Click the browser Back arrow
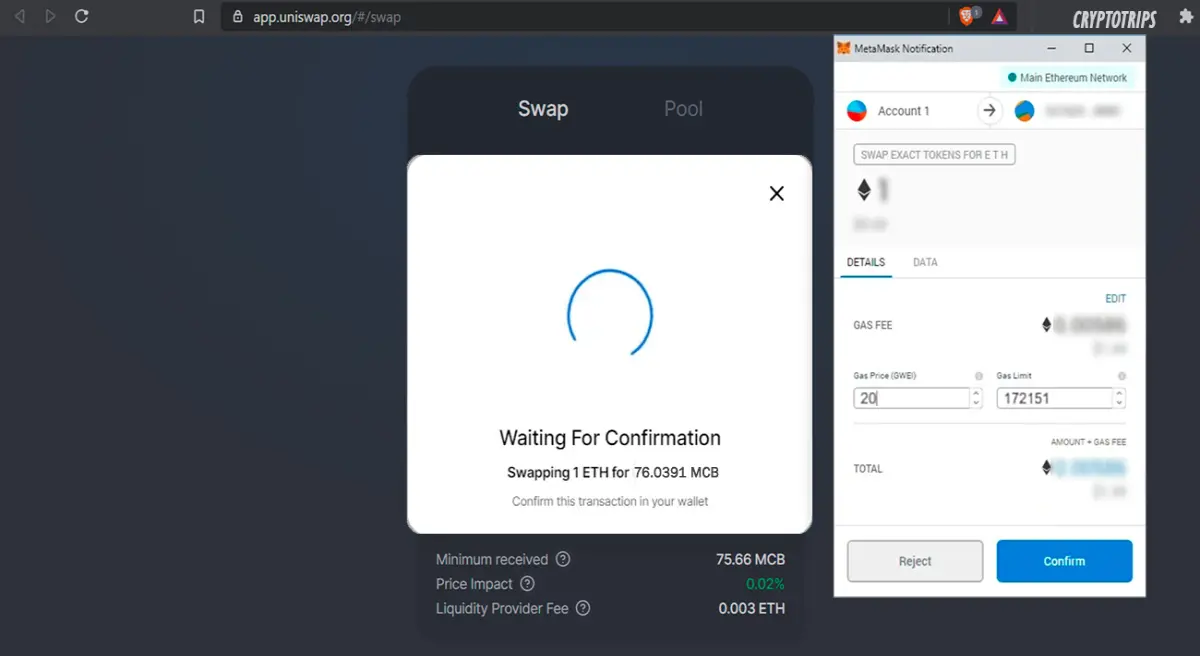1200x656 pixels. [x=19, y=17]
